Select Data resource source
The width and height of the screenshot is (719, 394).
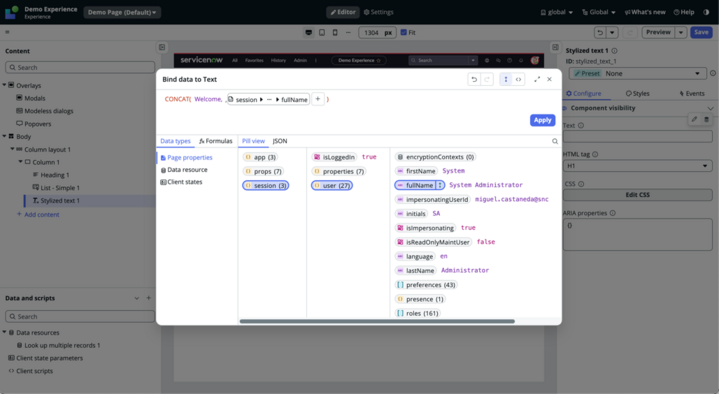coord(184,170)
